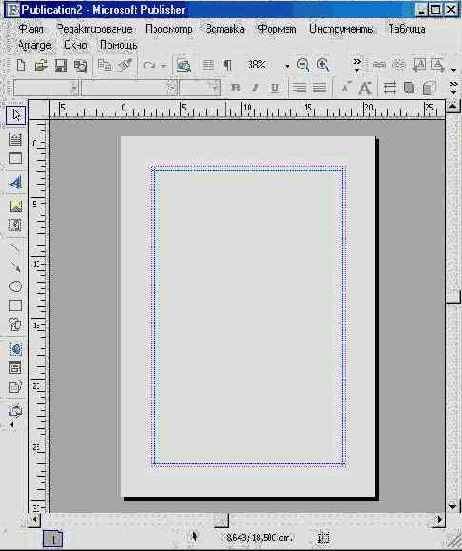The image size is (462, 551).
Task: Select the Pointer tool
Action: click(x=16, y=115)
